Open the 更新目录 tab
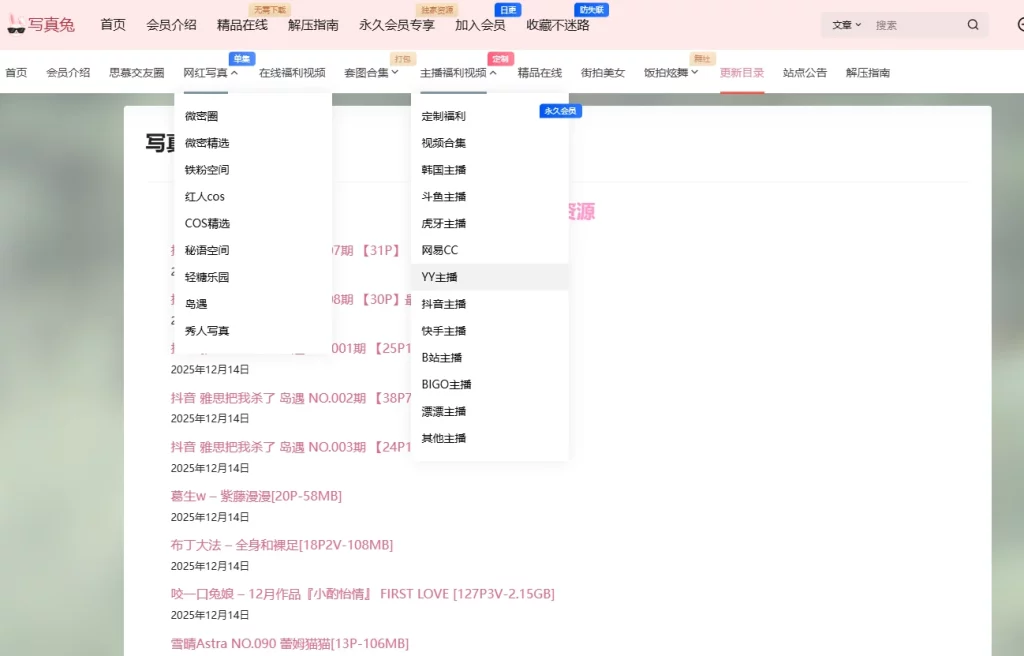Screen dimensions: 1024x656 pos(742,73)
